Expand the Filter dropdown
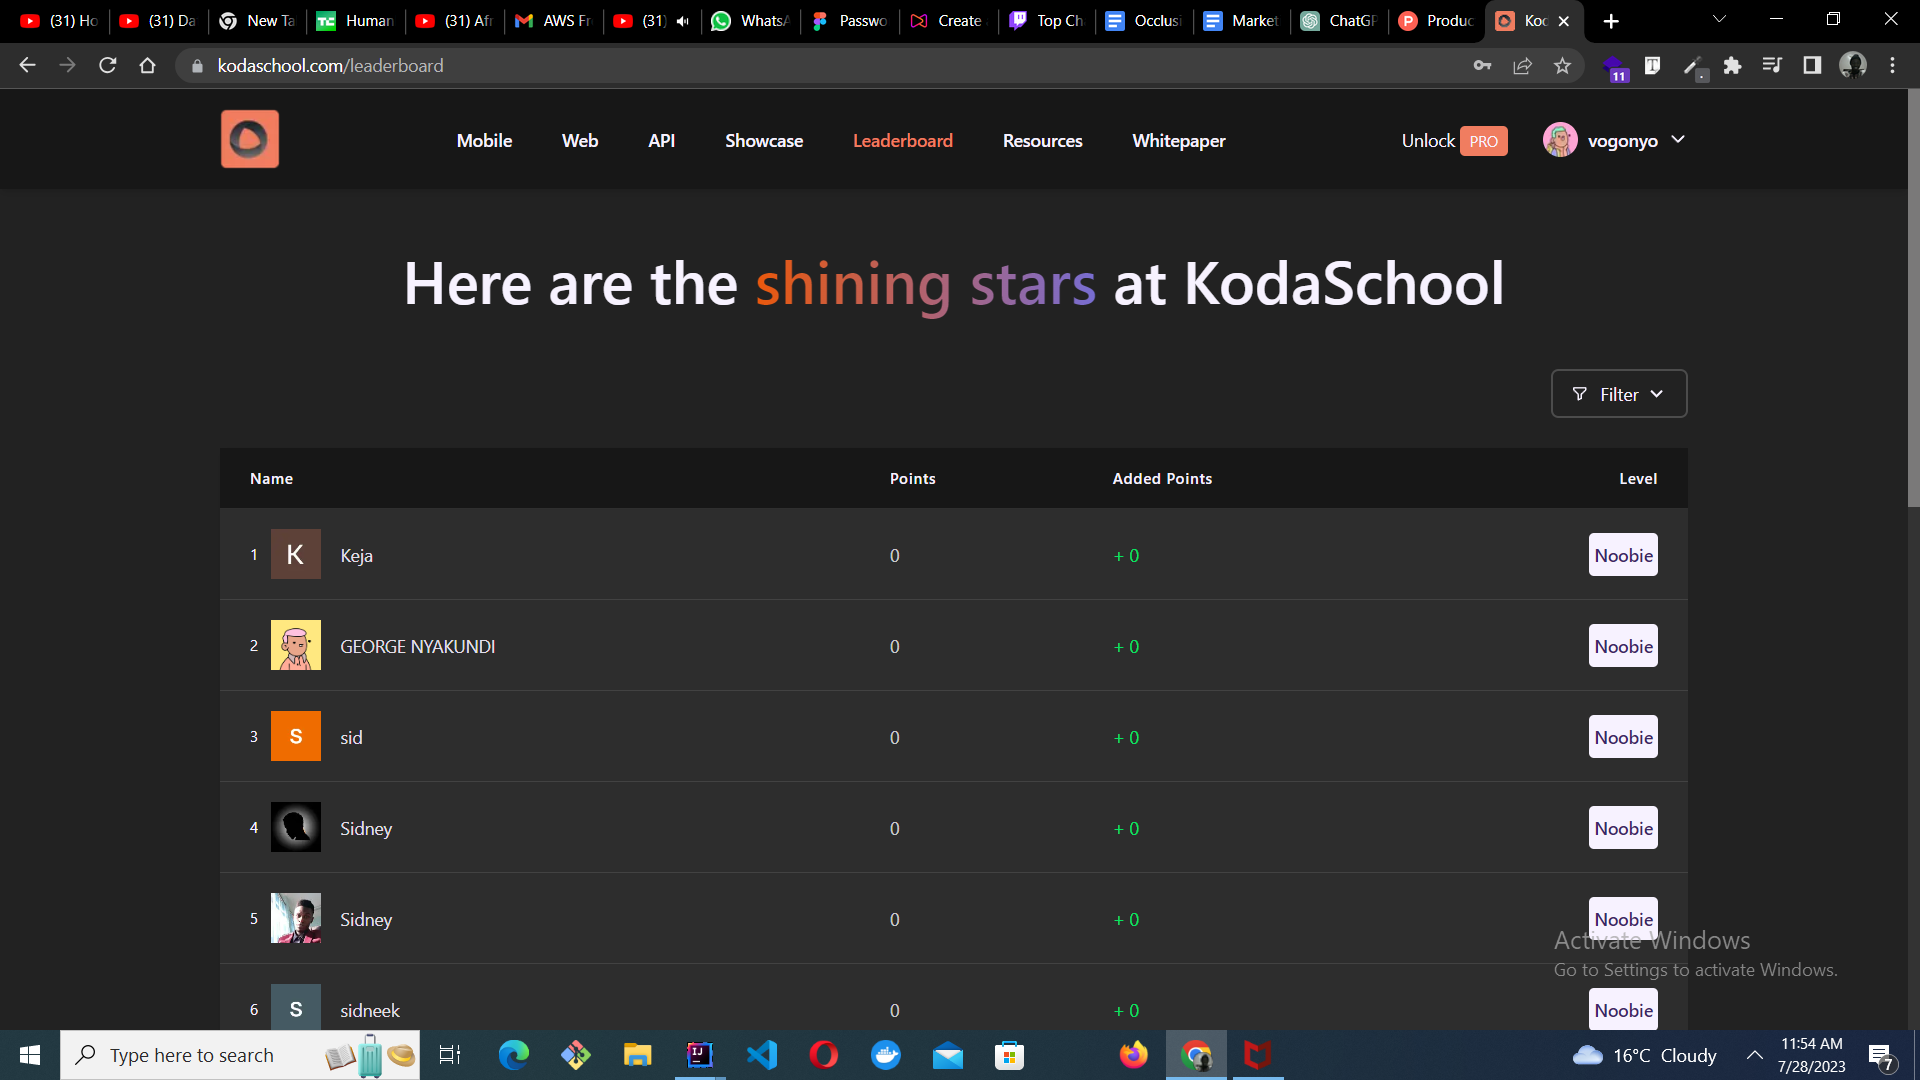The height and width of the screenshot is (1080, 1920). [1619, 394]
